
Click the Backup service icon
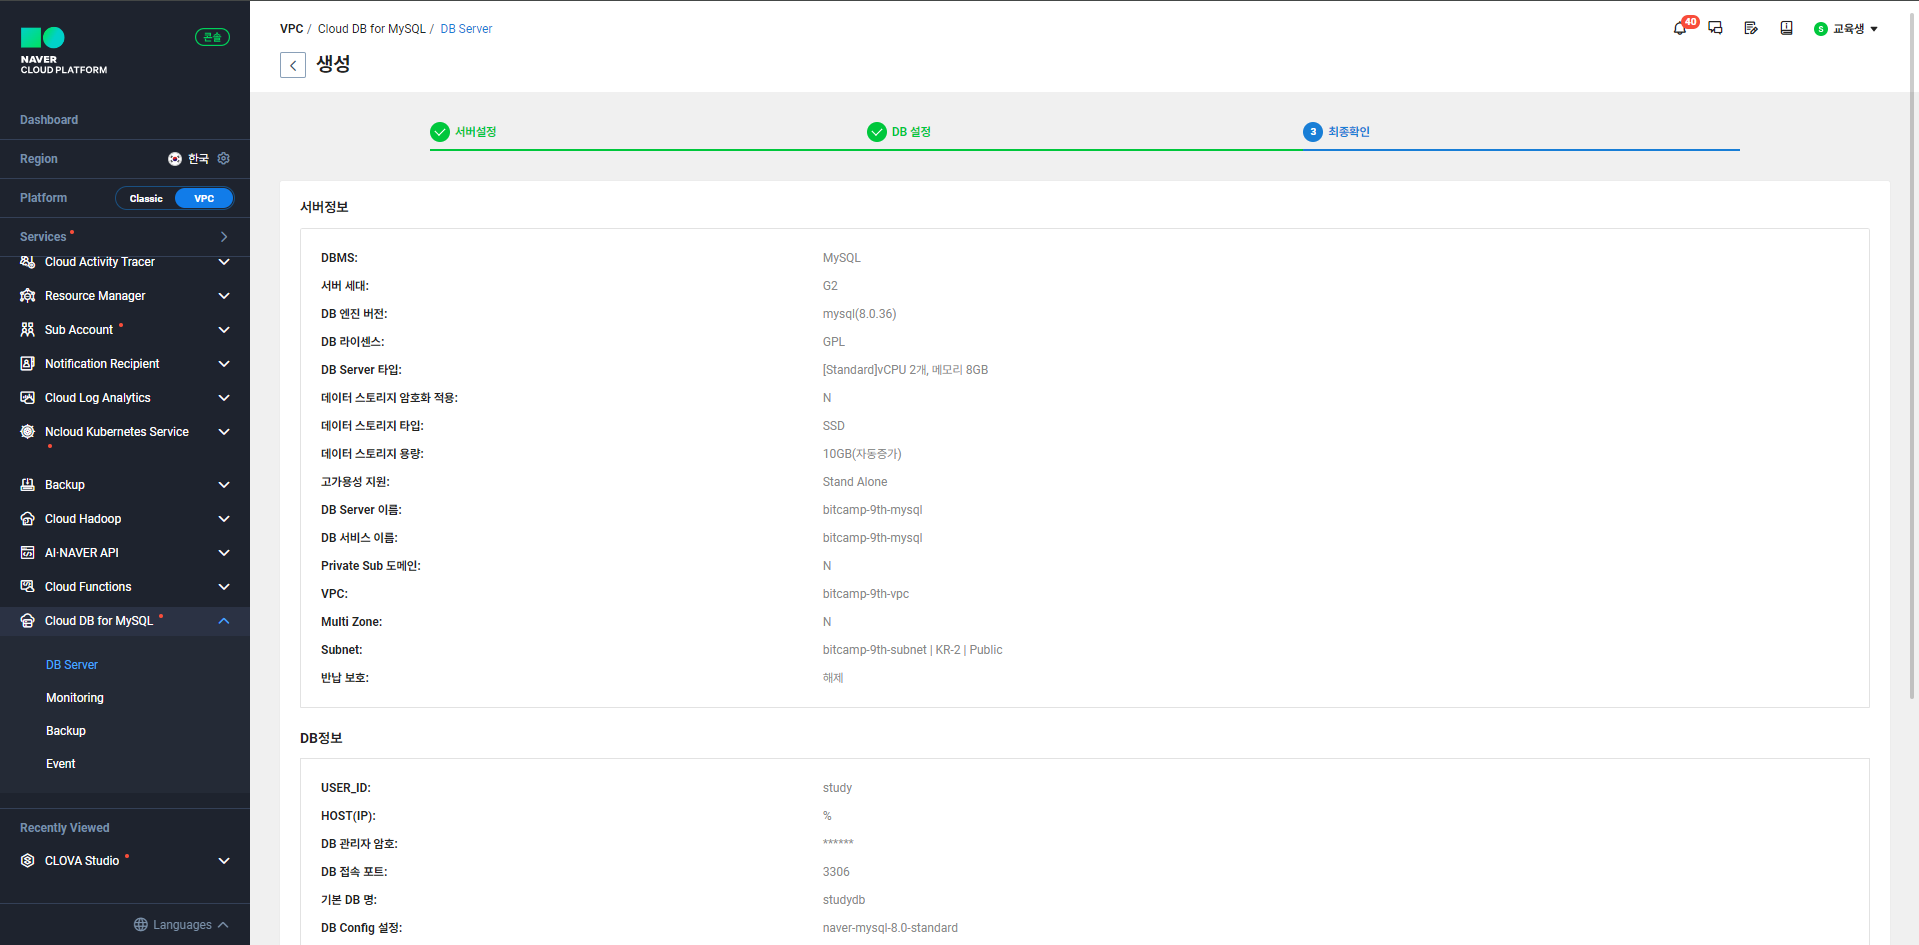click(x=28, y=485)
